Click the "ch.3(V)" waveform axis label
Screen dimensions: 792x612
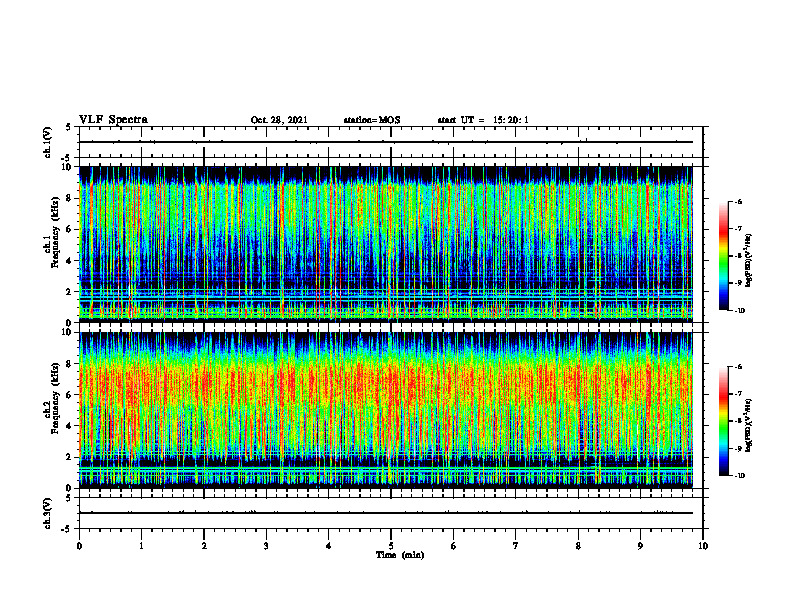pyautogui.click(x=48, y=513)
